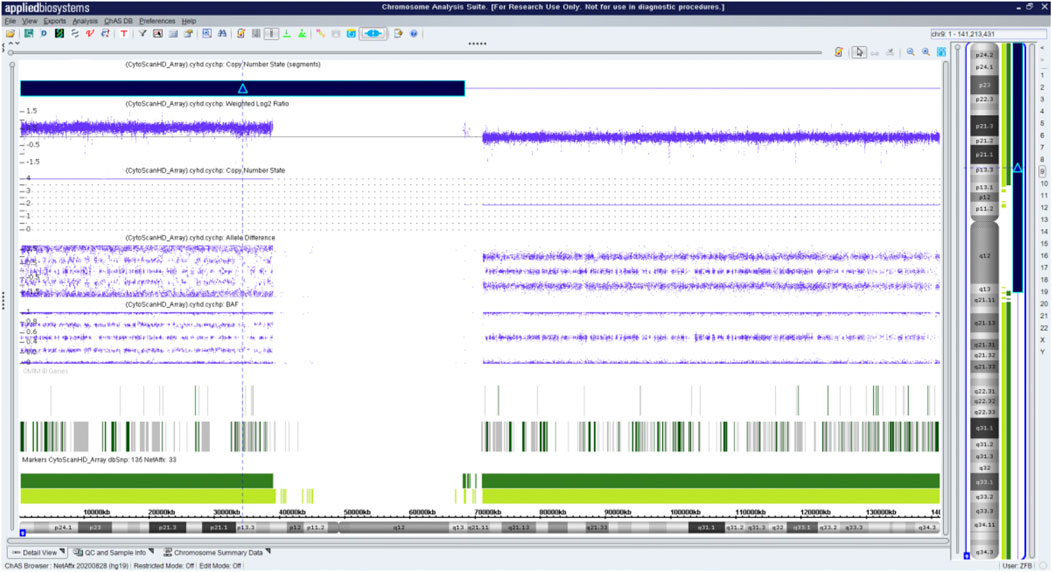The image size is (1052, 572).
Task: Click the p21.3 band on the horizontal cytoband
Action: pos(167,528)
